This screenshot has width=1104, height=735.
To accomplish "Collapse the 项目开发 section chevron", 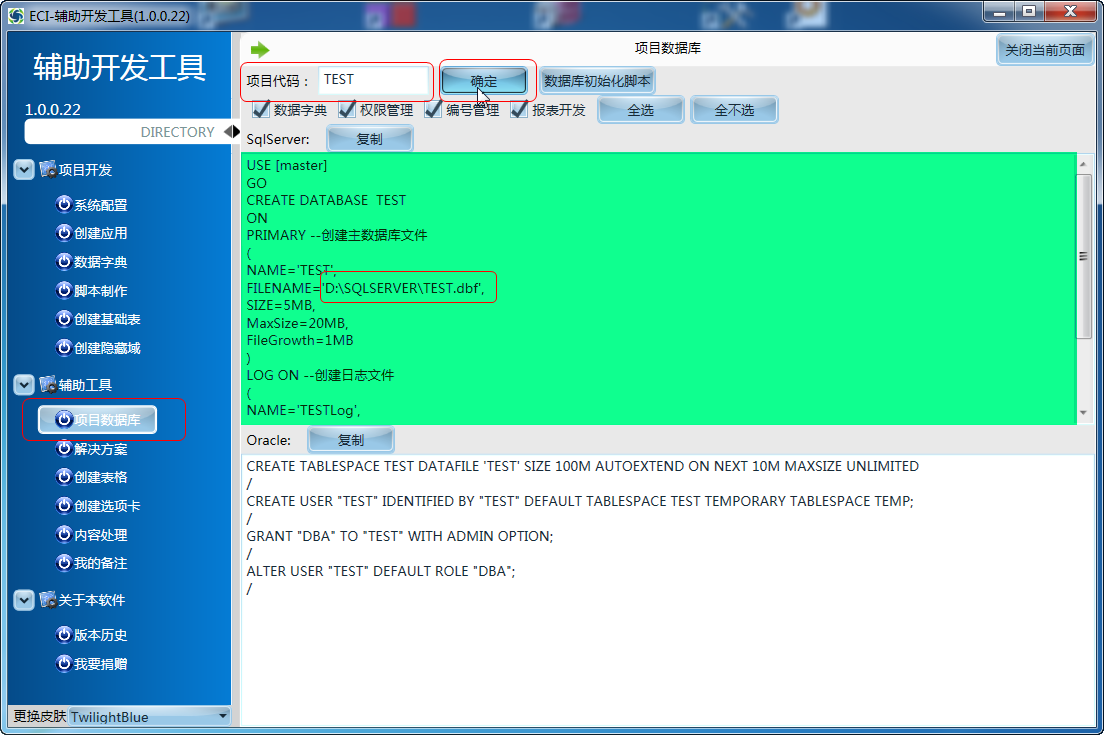I will point(24,170).
